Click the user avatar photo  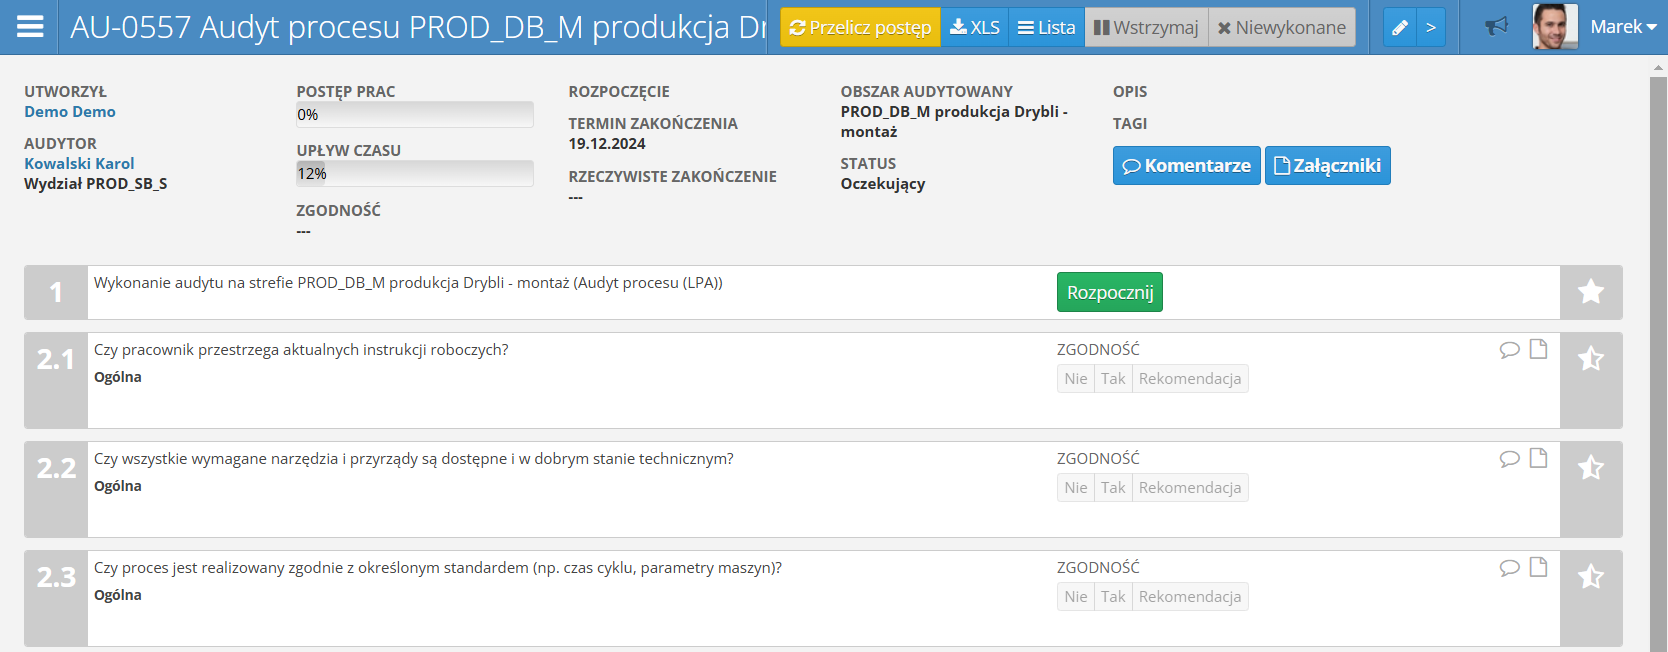1554,27
